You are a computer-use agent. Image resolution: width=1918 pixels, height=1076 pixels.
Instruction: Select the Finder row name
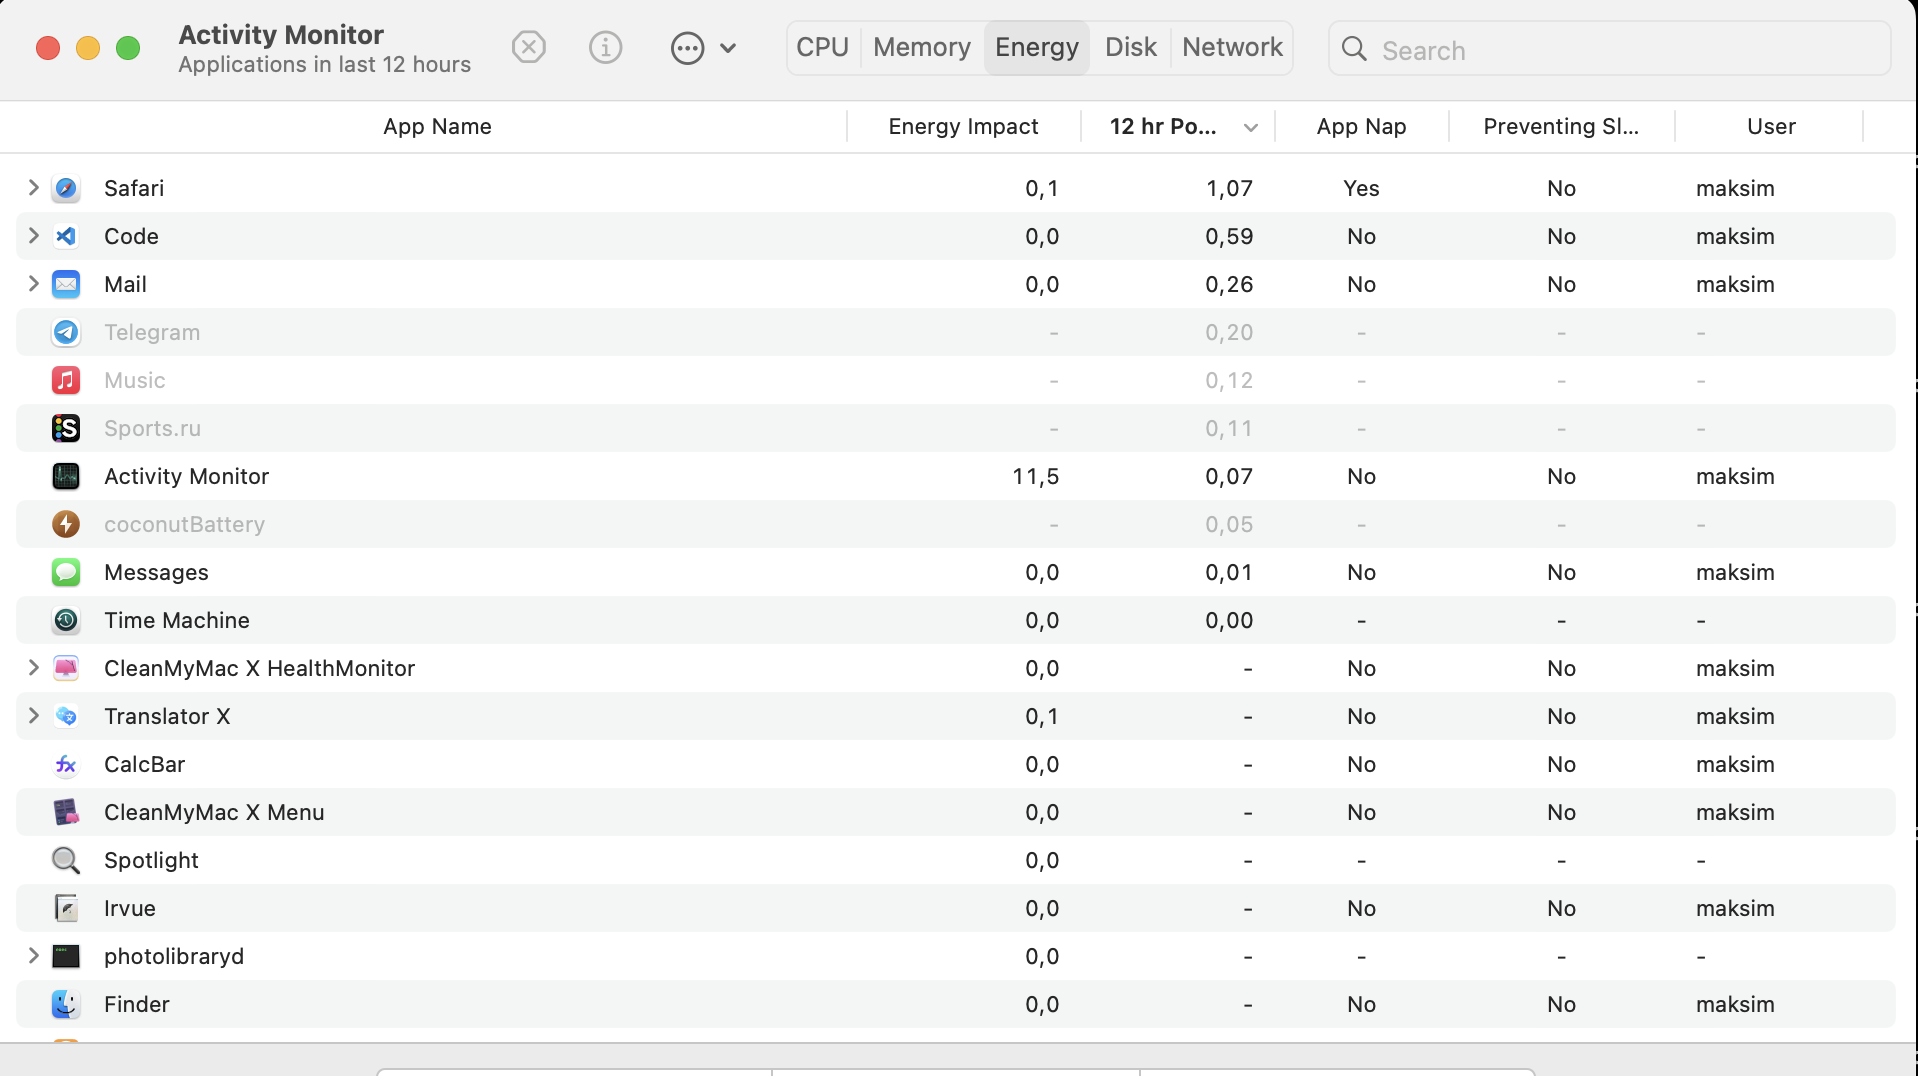pyautogui.click(x=137, y=1004)
